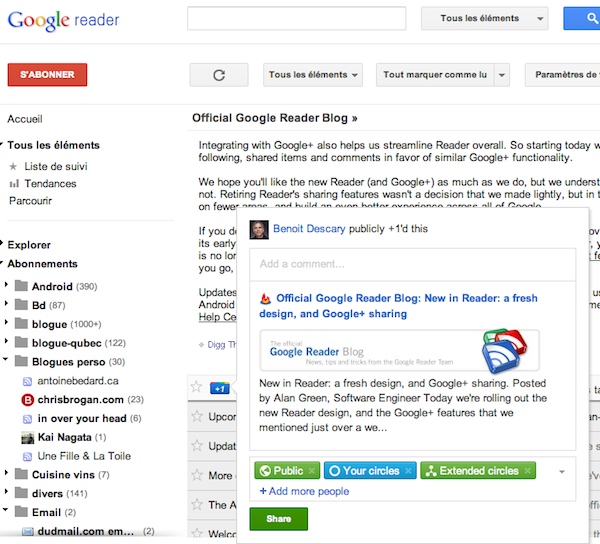Click the main search input field
Viewport: 600px width, 544px height.
[297, 18]
